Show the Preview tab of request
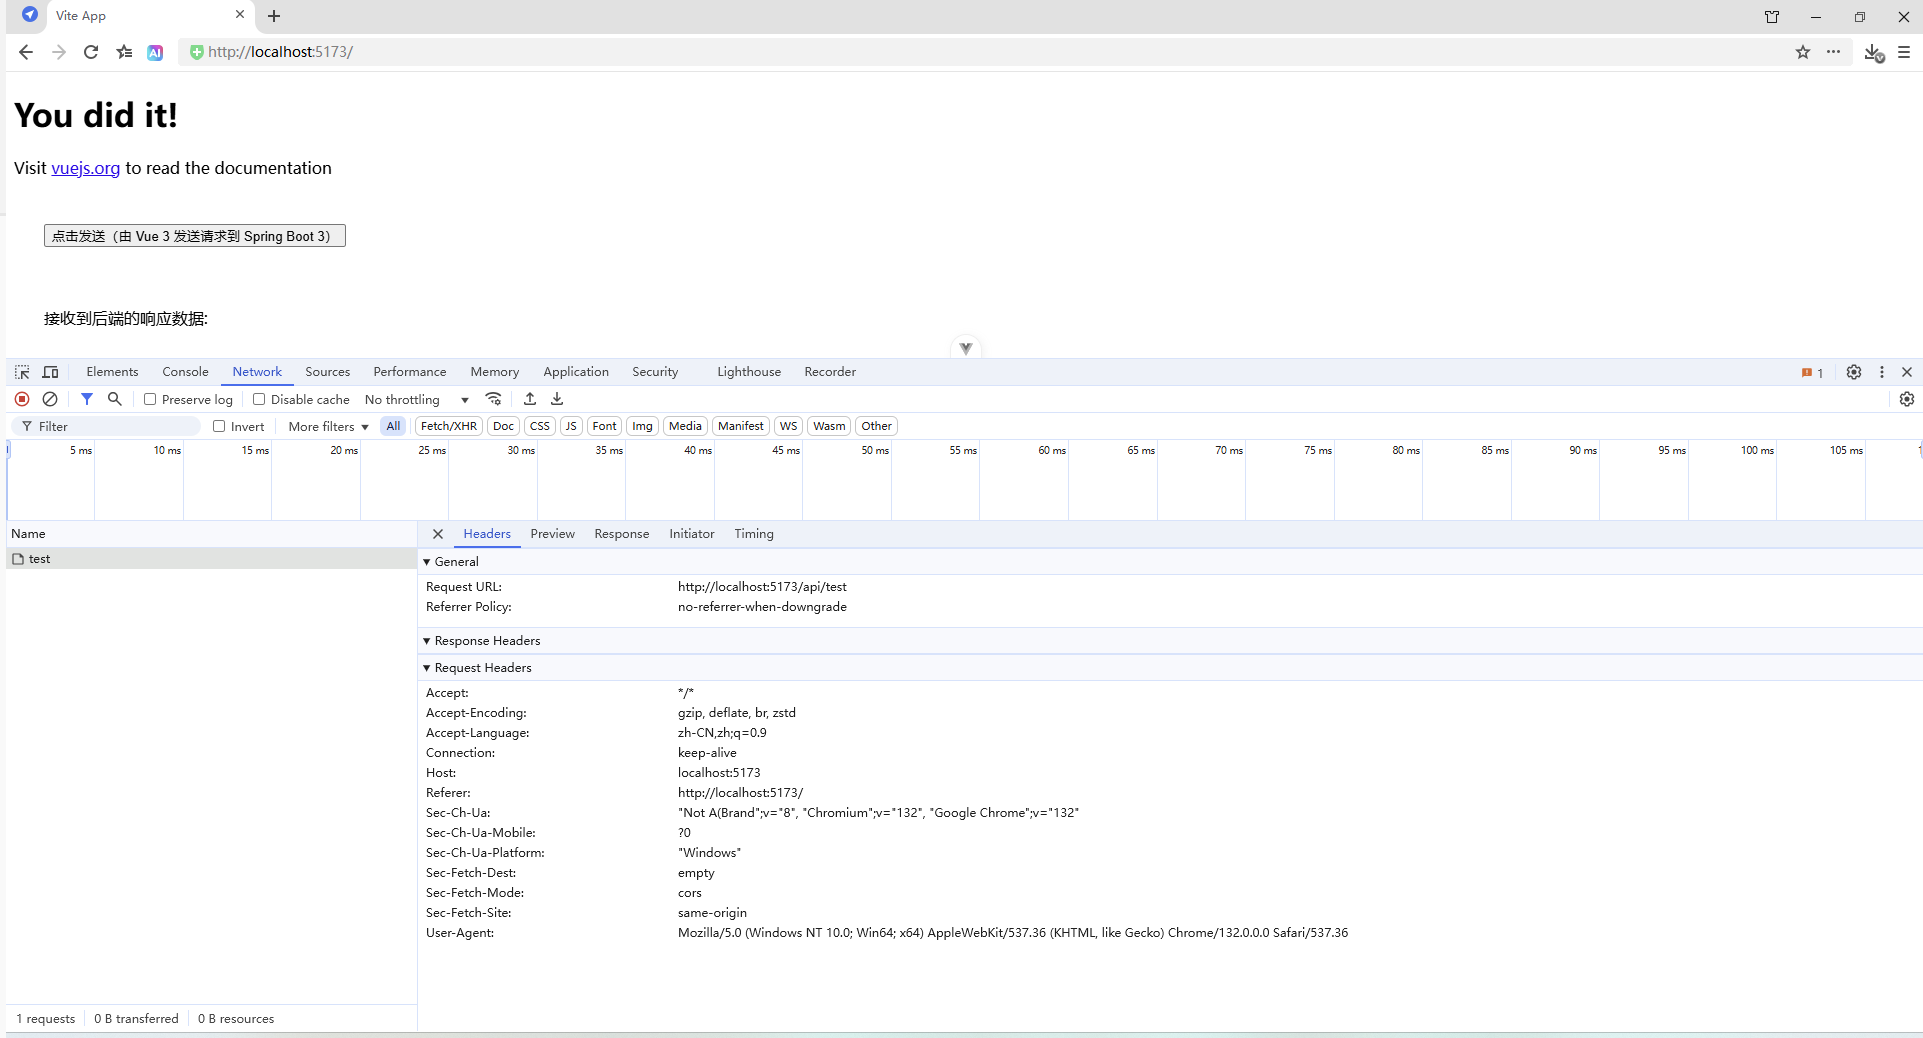This screenshot has width=1923, height=1038. pyautogui.click(x=552, y=534)
